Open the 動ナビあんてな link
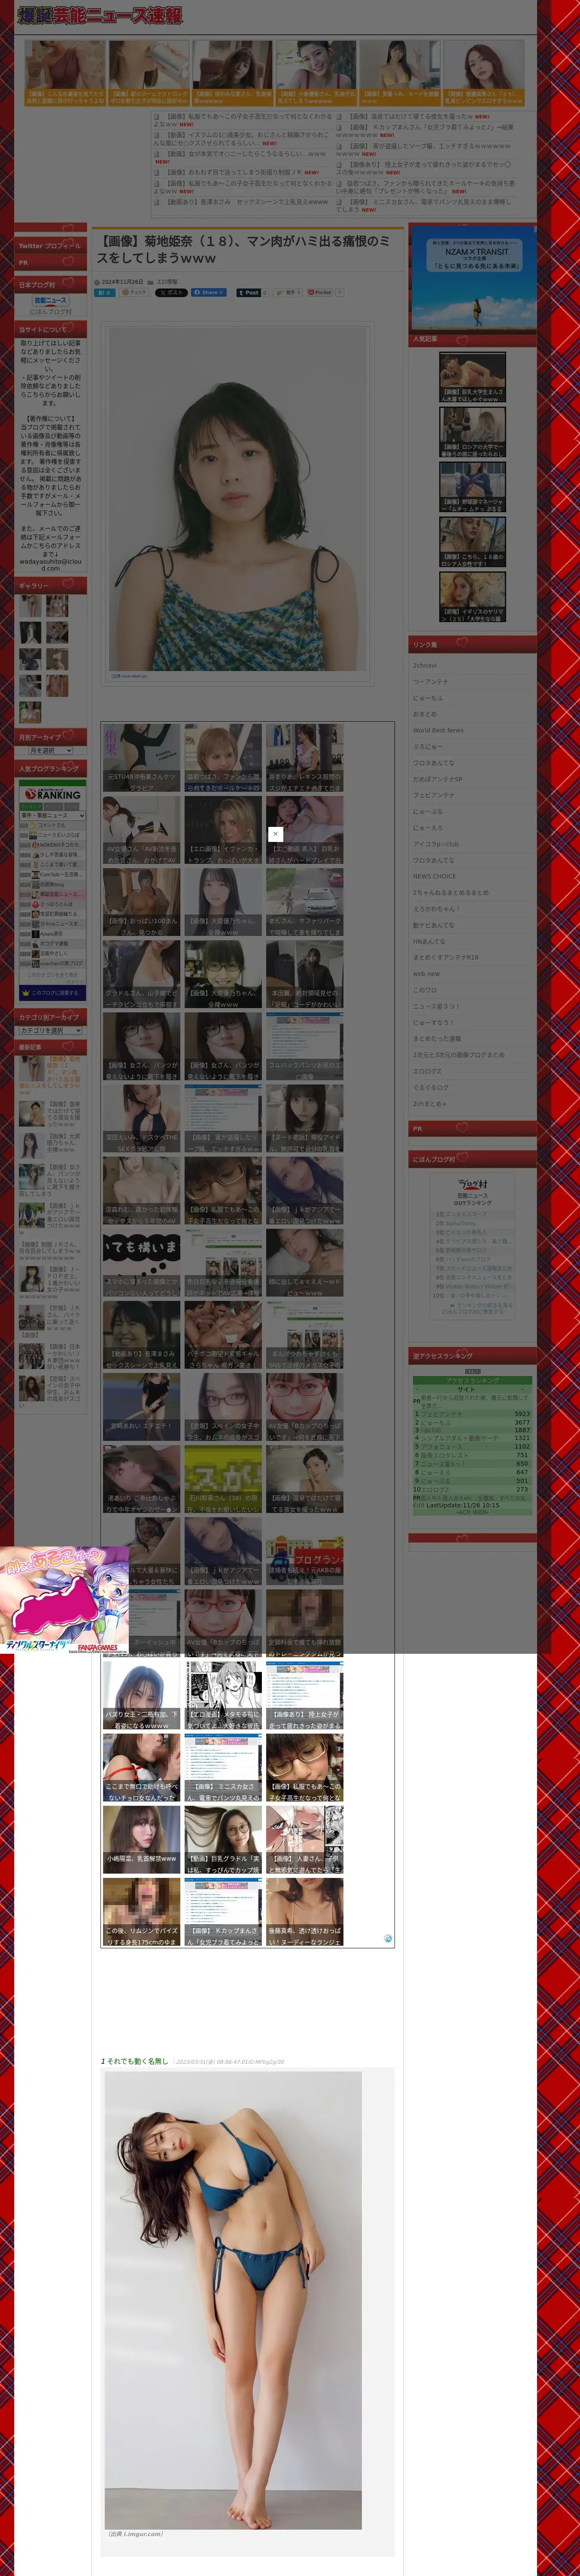 point(434,925)
